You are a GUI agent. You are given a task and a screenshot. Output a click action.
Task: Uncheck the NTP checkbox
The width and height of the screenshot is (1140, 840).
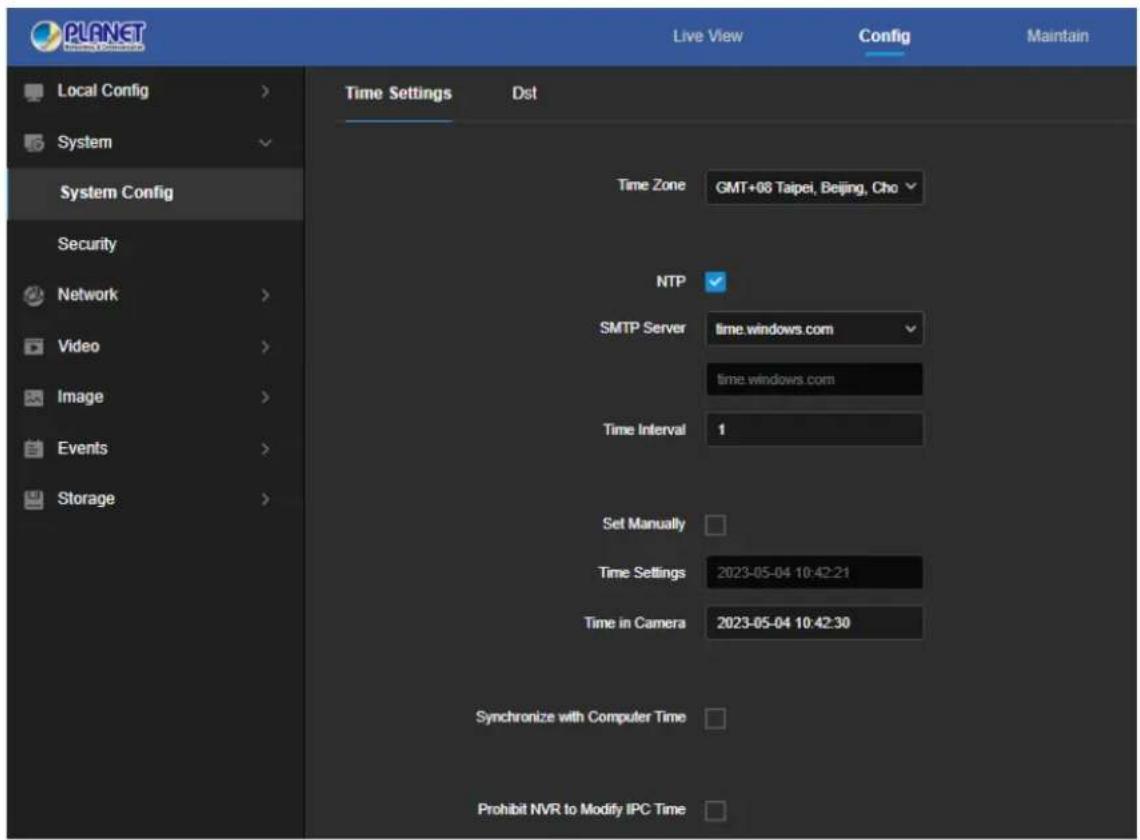(715, 281)
